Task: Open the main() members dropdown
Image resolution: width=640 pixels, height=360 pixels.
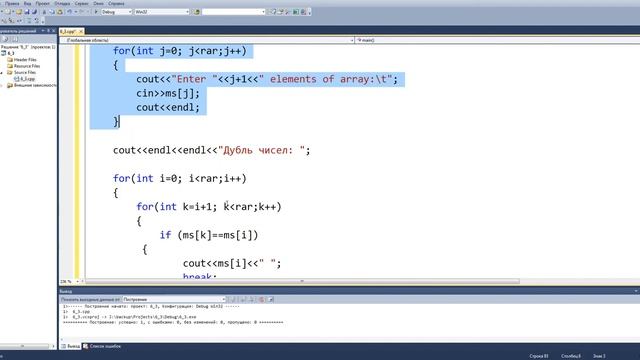Action: point(497,40)
